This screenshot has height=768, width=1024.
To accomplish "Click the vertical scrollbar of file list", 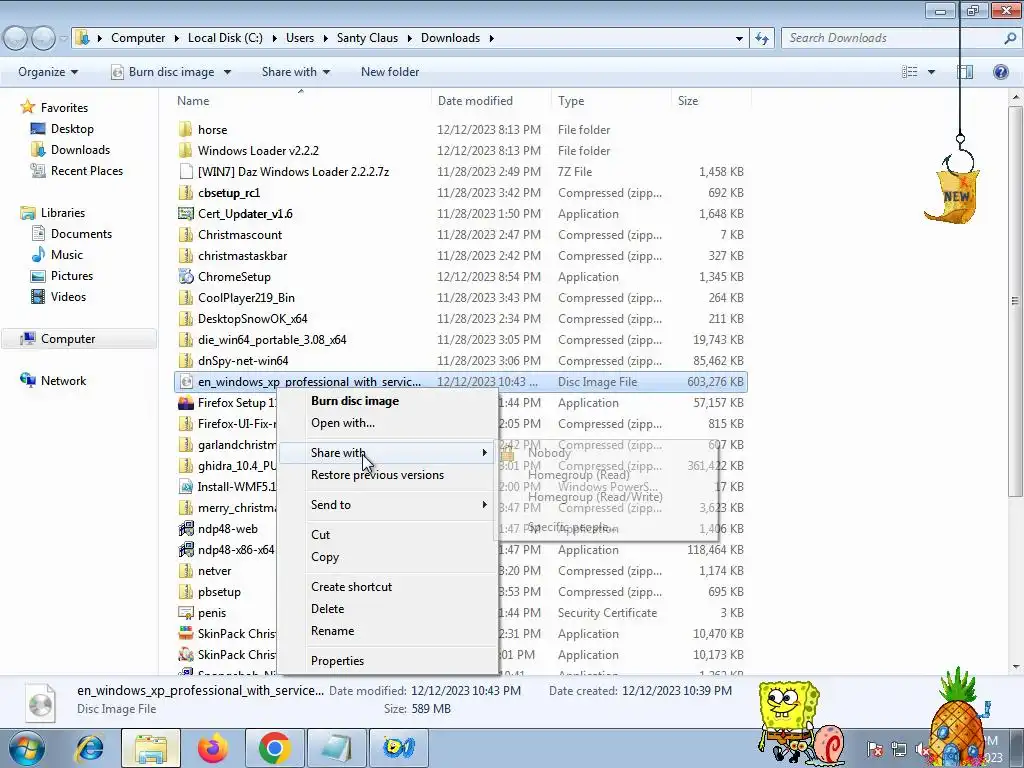I will [1015, 300].
